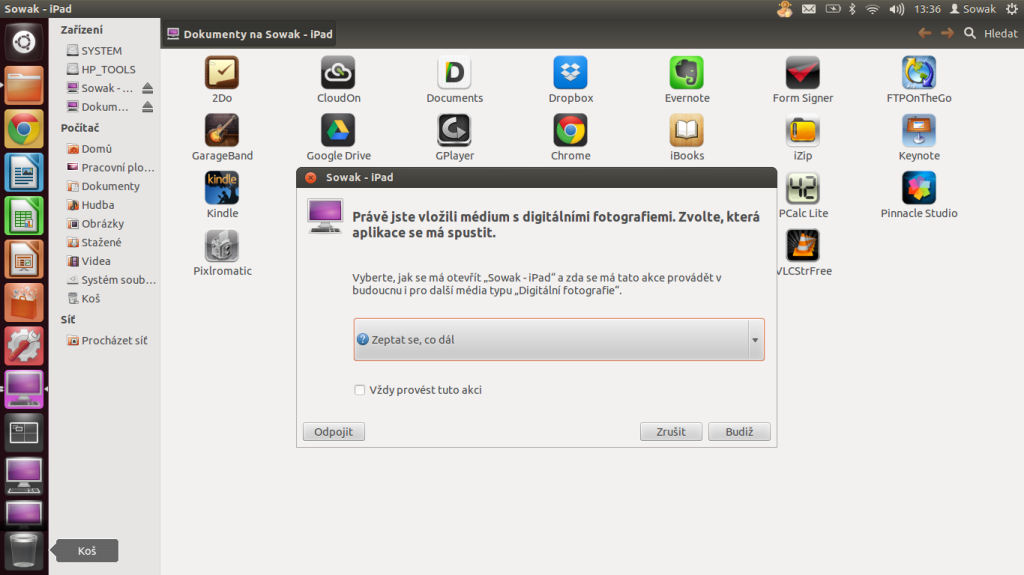
Task: Open Stažené in the sidebar
Action: click(94, 242)
